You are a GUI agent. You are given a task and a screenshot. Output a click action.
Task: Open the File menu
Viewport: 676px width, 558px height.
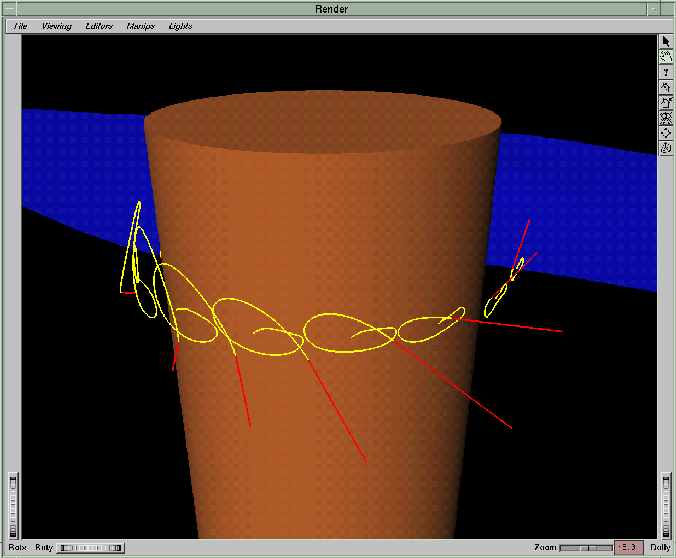[20, 26]
